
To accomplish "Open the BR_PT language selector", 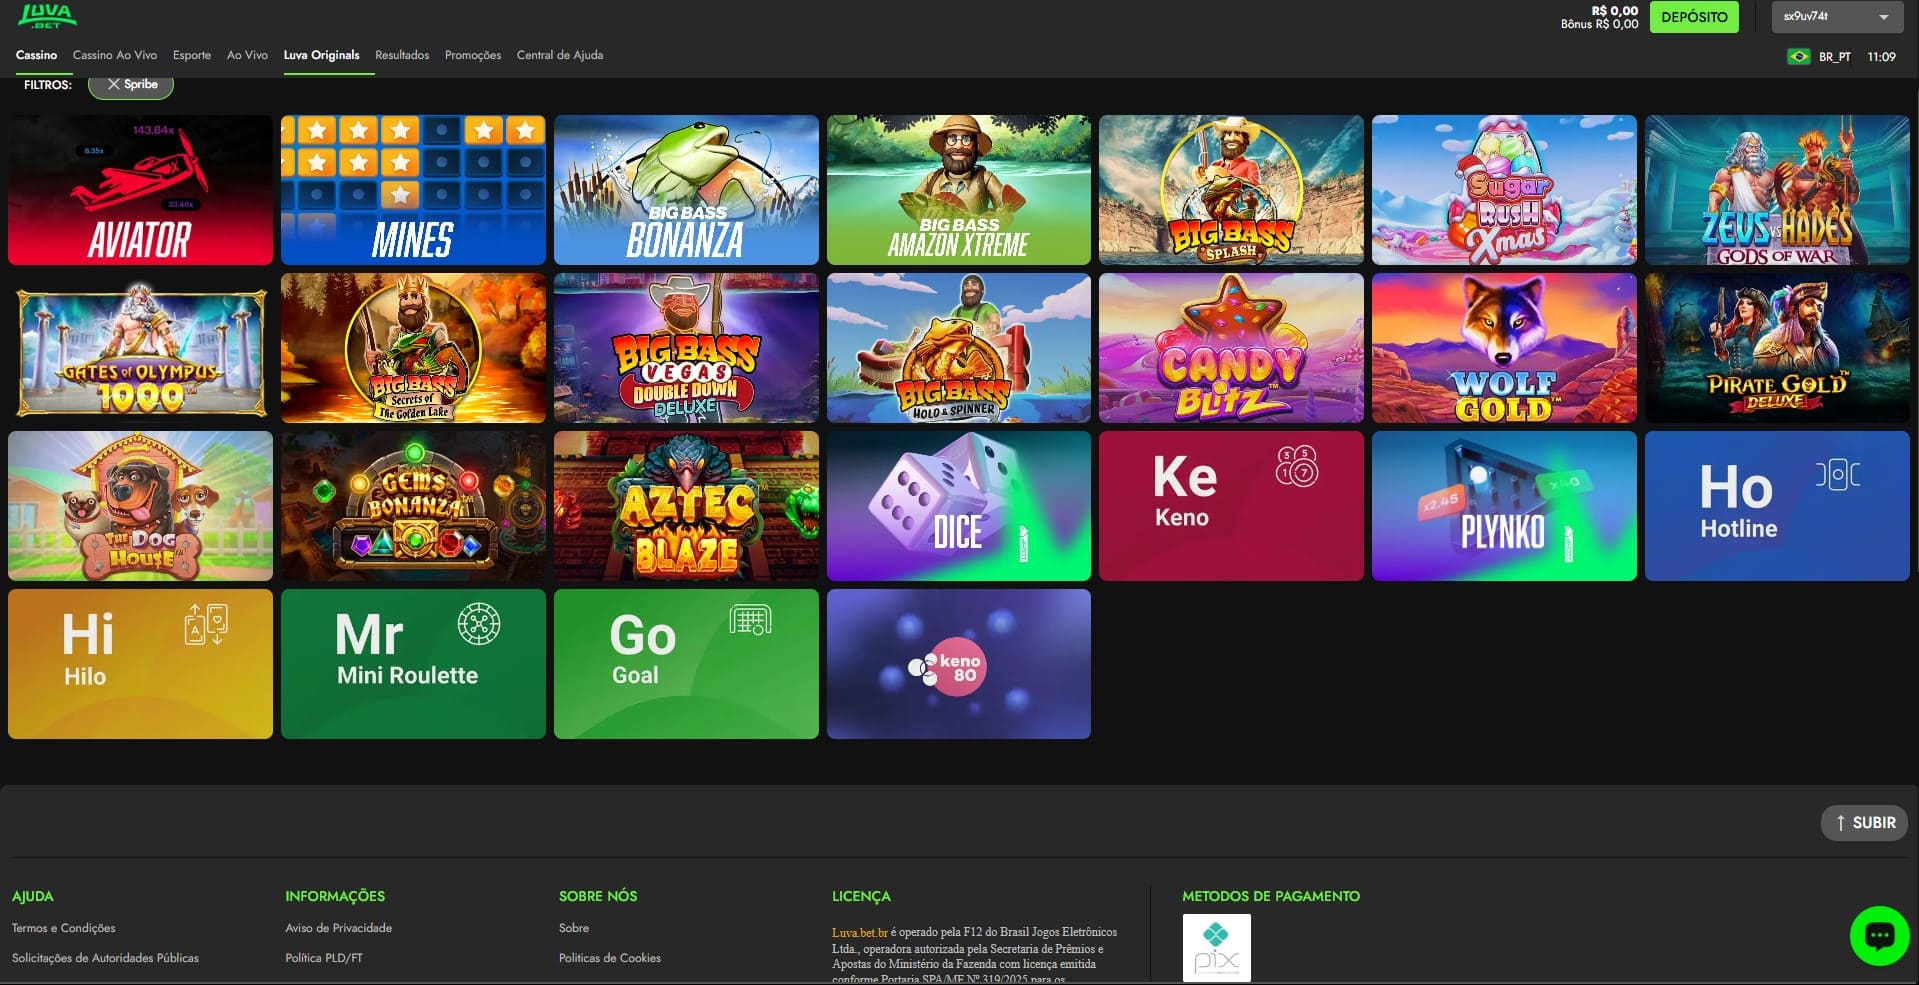I will point(1834,57).
